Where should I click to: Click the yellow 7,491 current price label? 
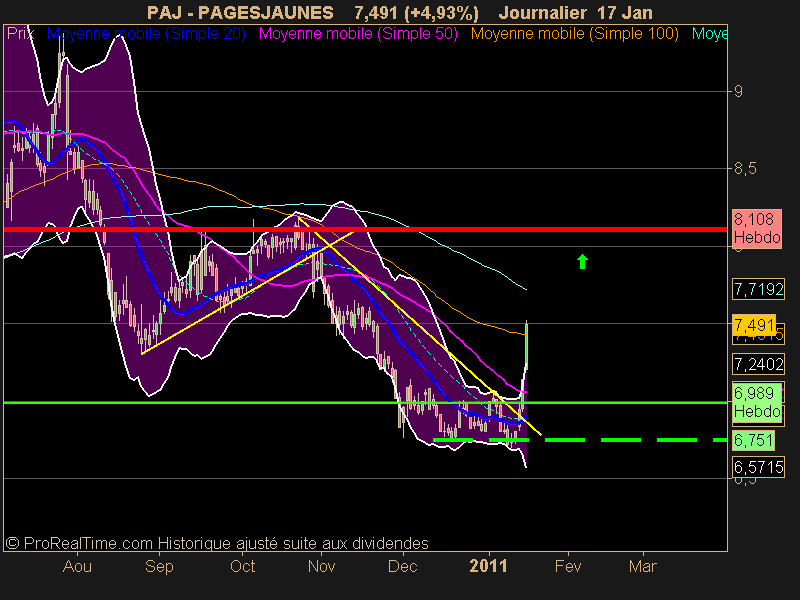point(754,324)
